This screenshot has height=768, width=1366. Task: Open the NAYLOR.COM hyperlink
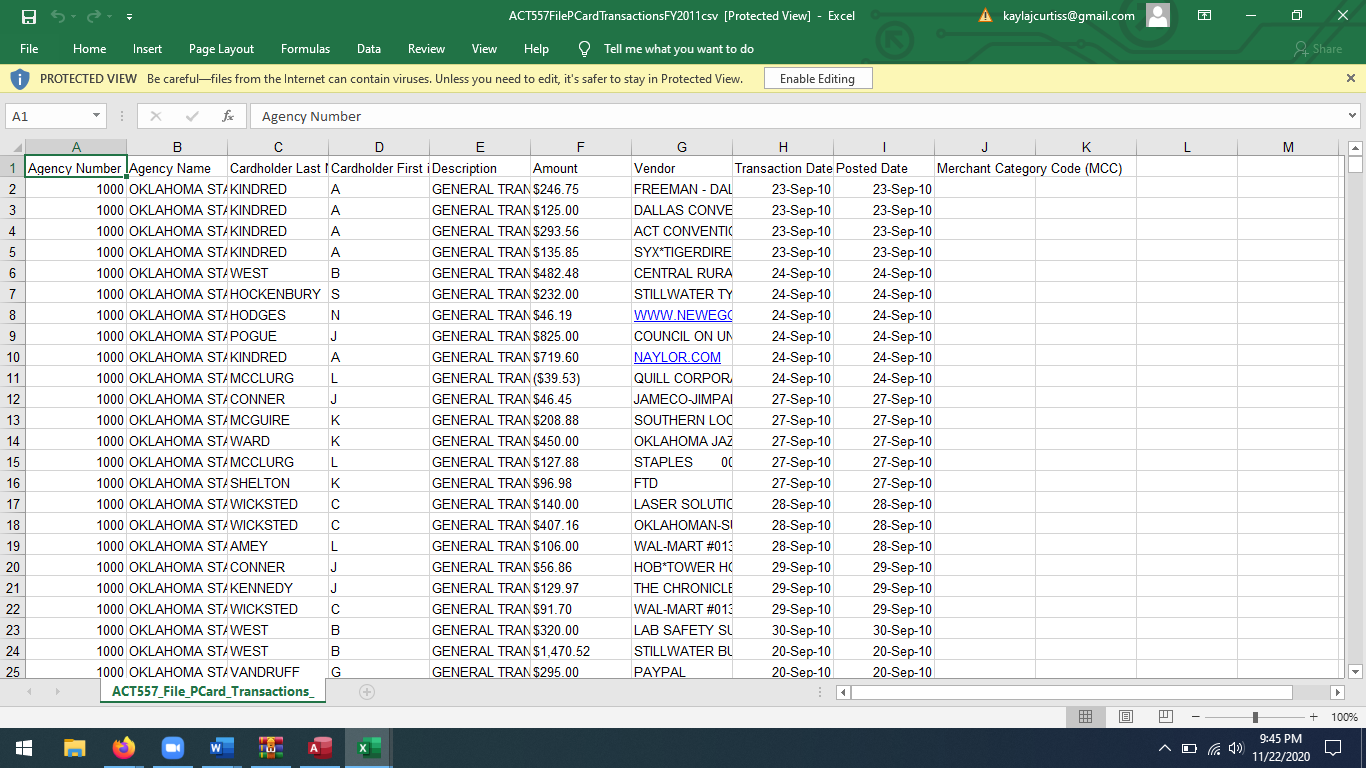pos(676,357)
